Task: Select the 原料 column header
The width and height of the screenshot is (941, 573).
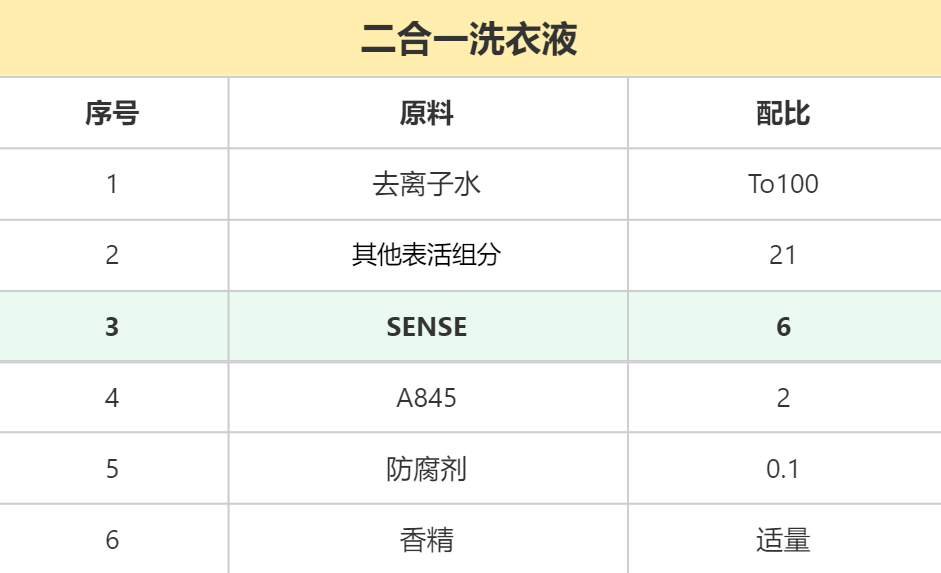Action: (427, 114)
